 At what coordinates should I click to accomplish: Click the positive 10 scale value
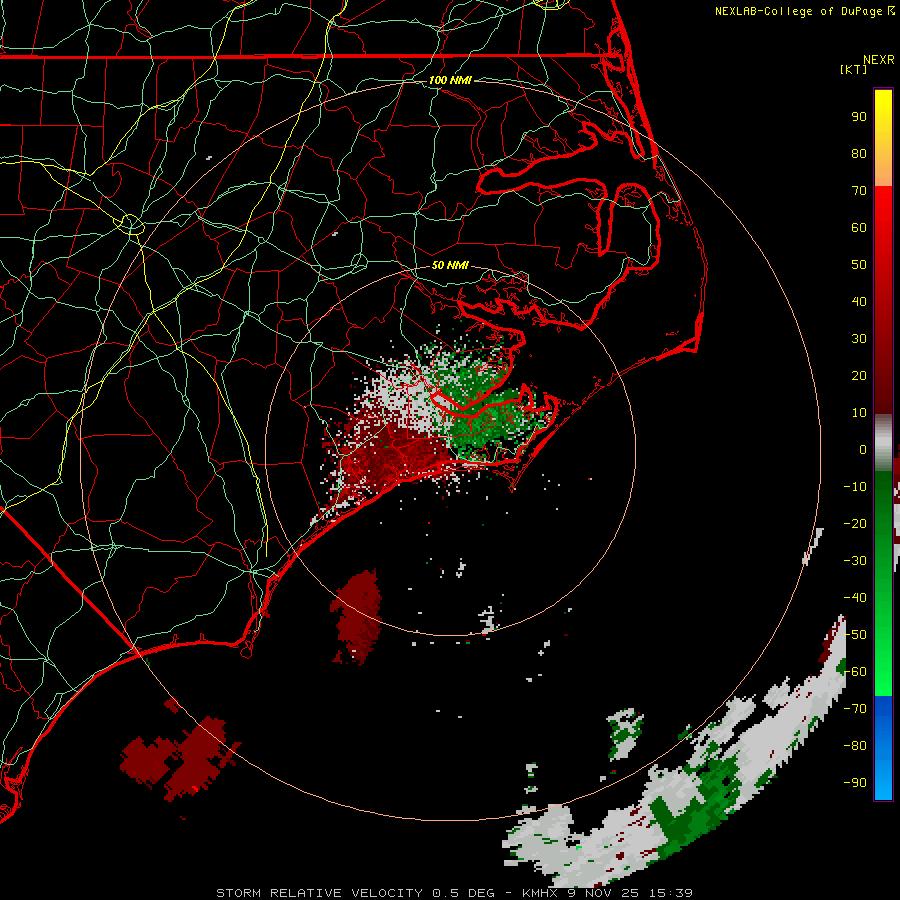[x=859, y=413]
